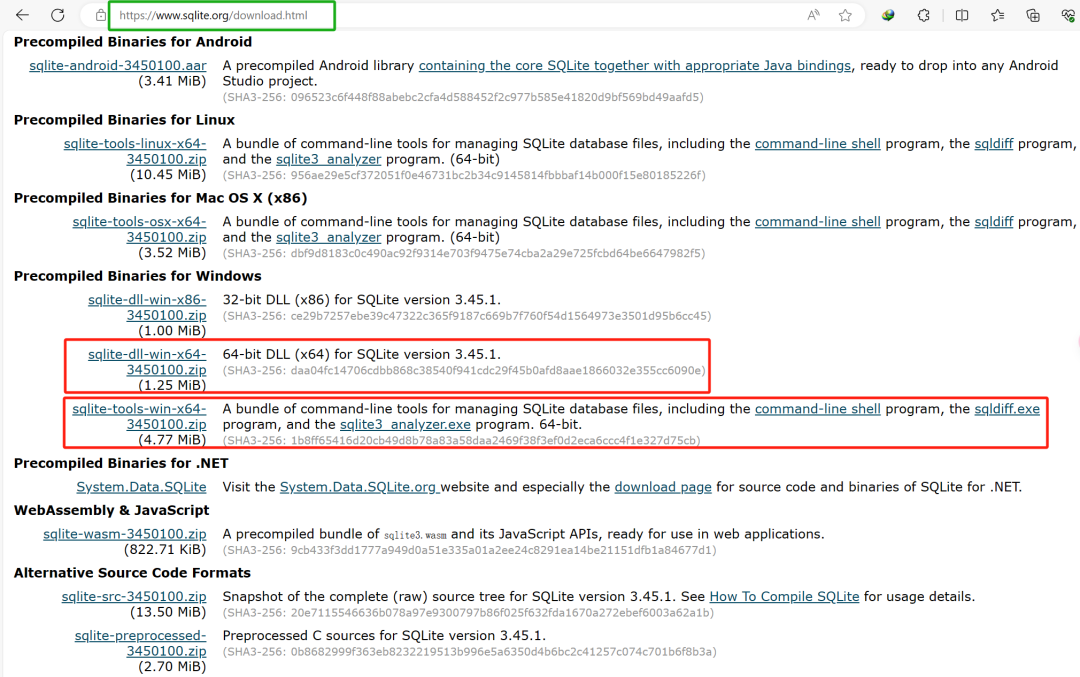Screen dimensions: 1080x677
Task: Click the Precompiled Binaries for Mac OS X heading
Action: (160, 198)
